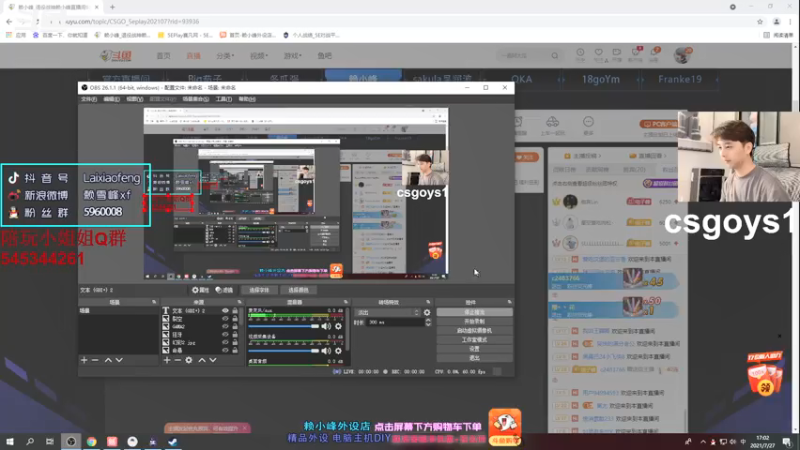Open Task View on the taskbar

click(49, 441)
